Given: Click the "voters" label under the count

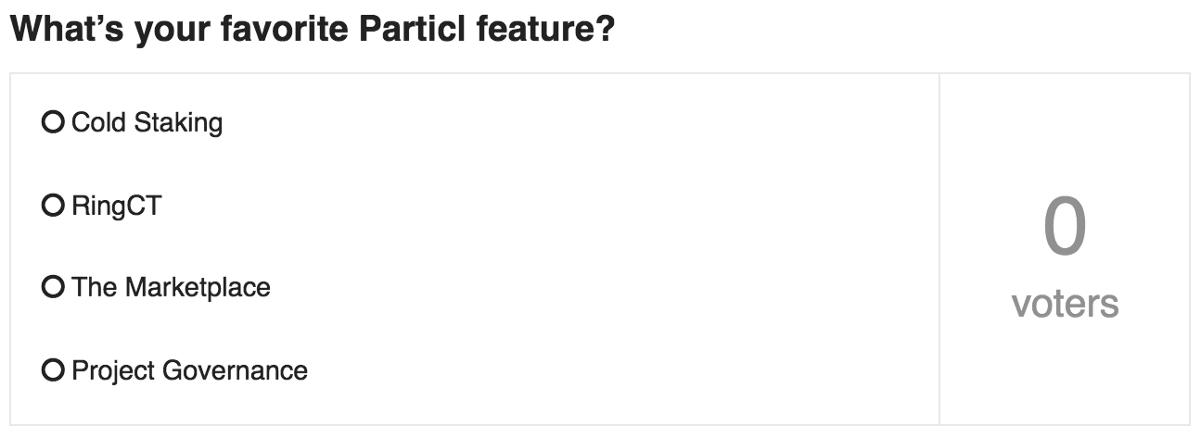Looking at the screenshot, I should point(1064,303).
